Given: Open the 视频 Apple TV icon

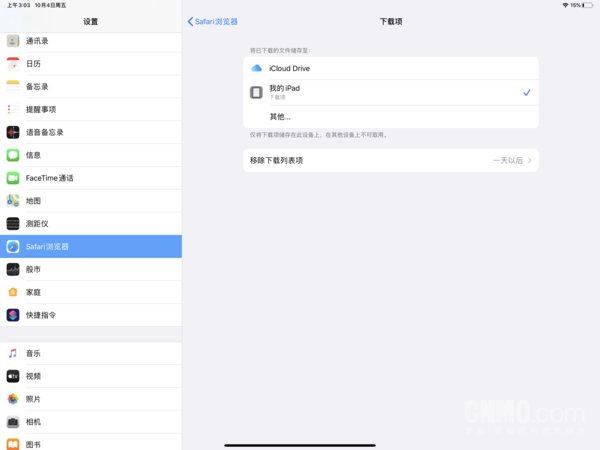Looking at the screenshot, I should point(13,376).
